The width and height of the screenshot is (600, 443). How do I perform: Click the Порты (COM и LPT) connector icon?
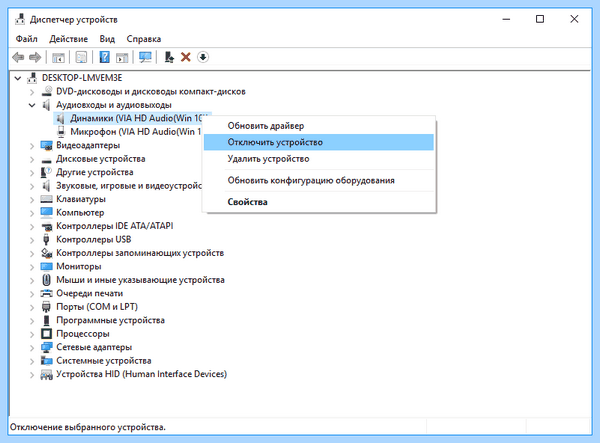pos(46,307)
